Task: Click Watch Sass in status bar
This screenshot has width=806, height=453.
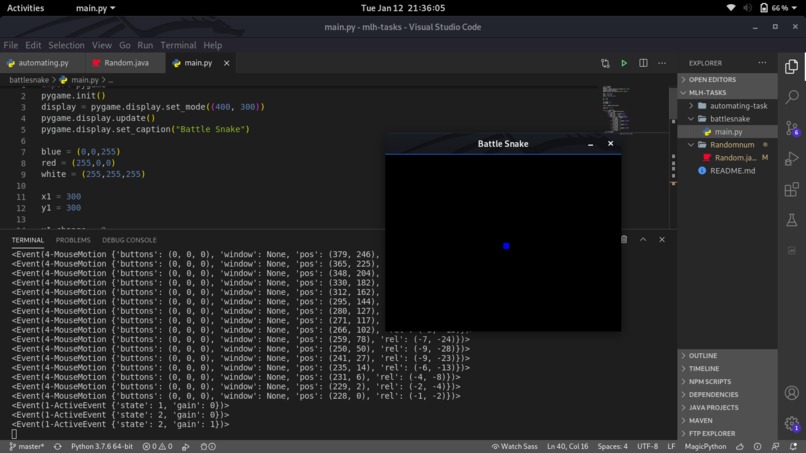Action: [x=515, y=446]
